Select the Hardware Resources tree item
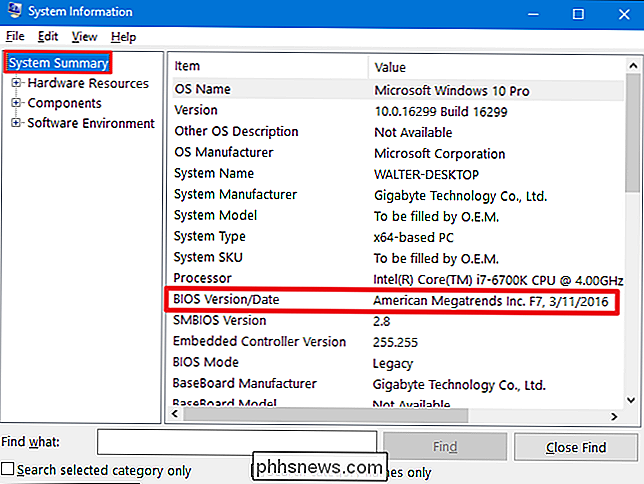The height and width of the screenshot is (484, 644). point(88,83)
